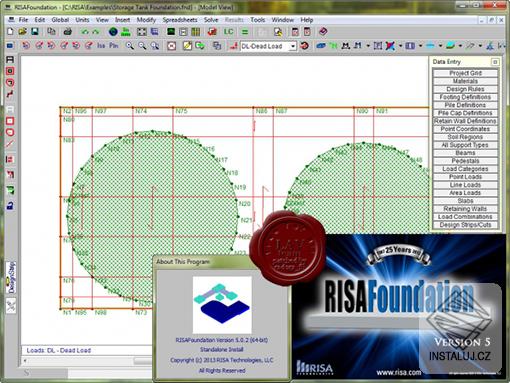Click the red square draw icon in sidebar
The height and width of the screenshot is (383, 510).
[x=10, y=121]
